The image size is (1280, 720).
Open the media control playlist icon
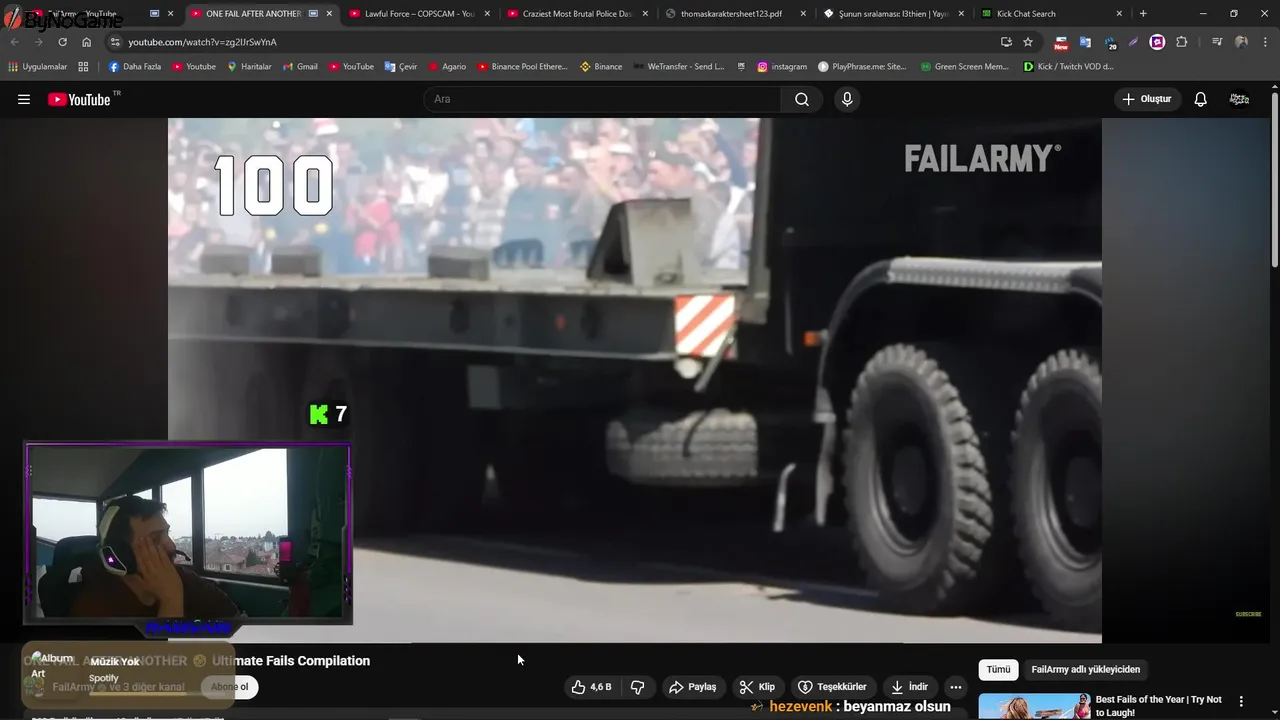pos(1217,42)
